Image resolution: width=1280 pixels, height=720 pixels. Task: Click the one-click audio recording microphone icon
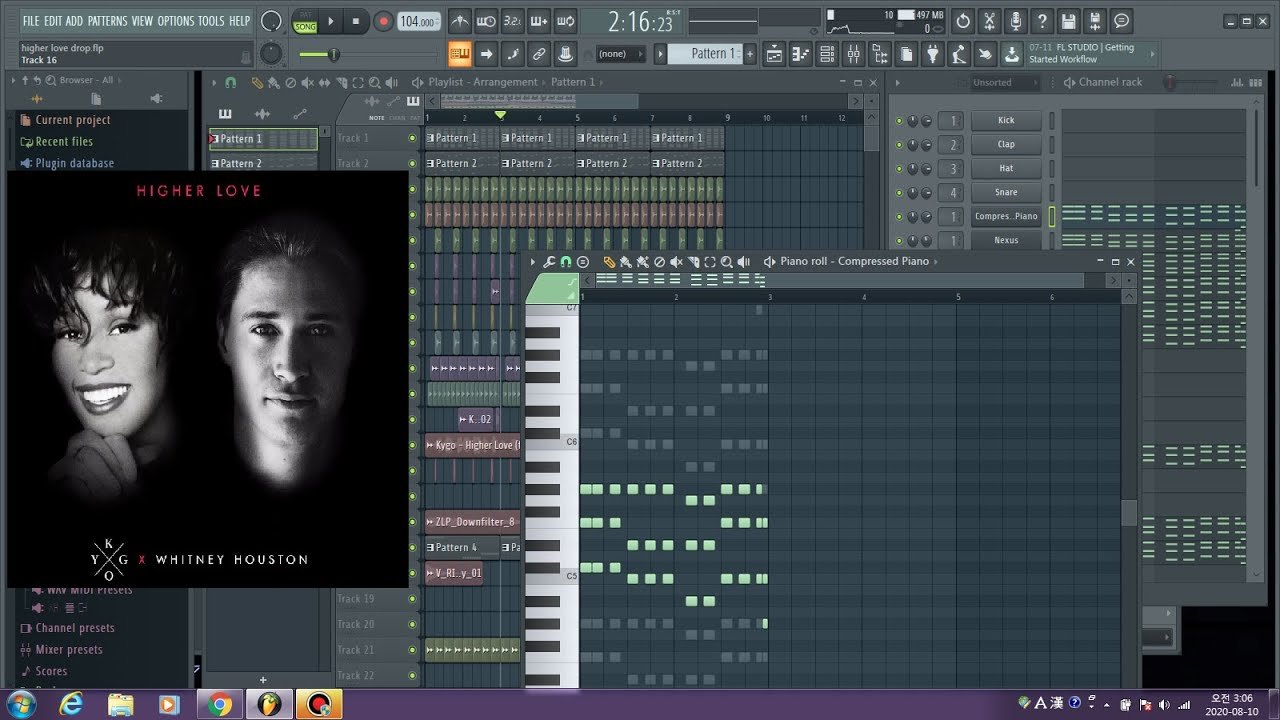click(1015, 21)
